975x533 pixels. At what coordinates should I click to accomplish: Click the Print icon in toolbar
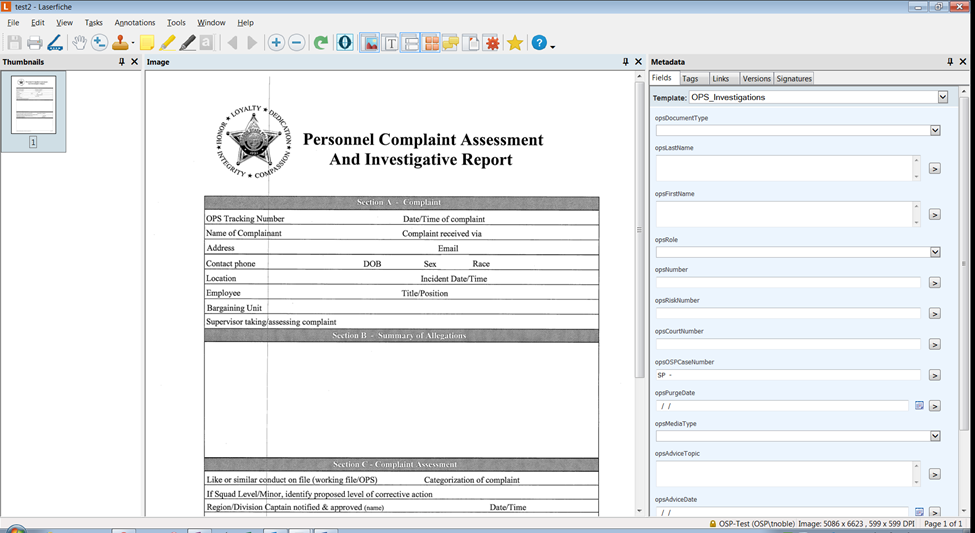pyautogui.click(x=35, y=43)
